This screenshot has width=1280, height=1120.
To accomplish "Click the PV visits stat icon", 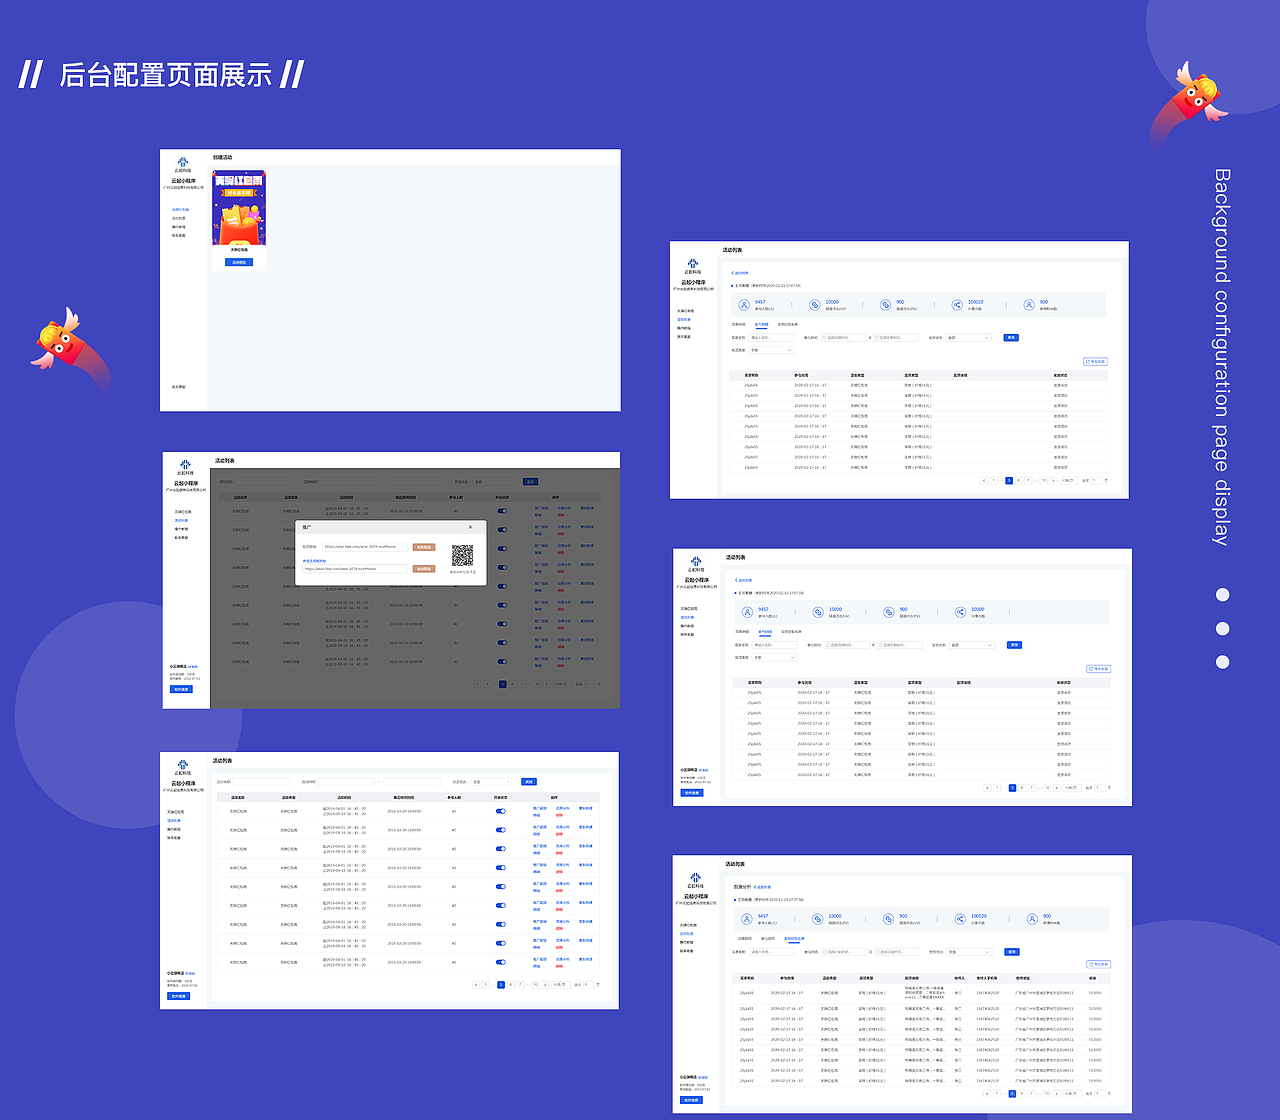I will [886, 304].
